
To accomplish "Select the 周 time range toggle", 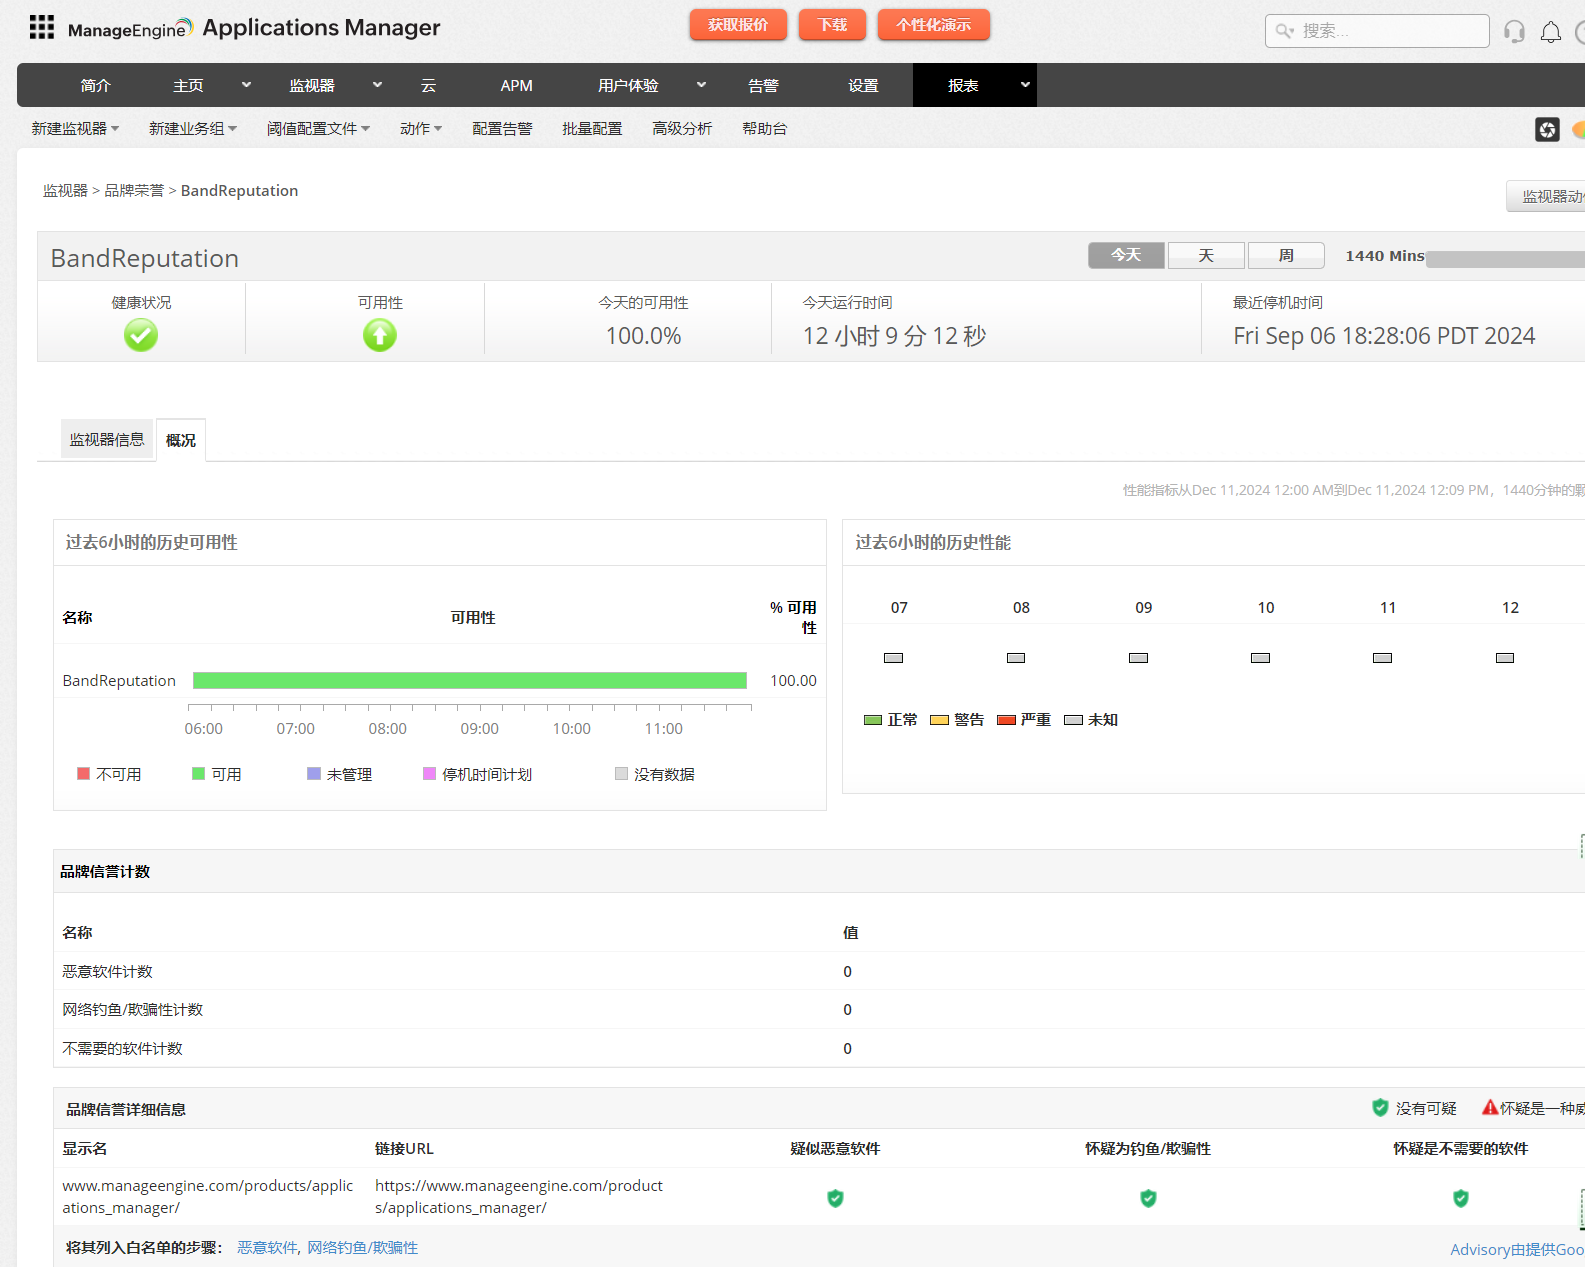I will coord(1286,256).
